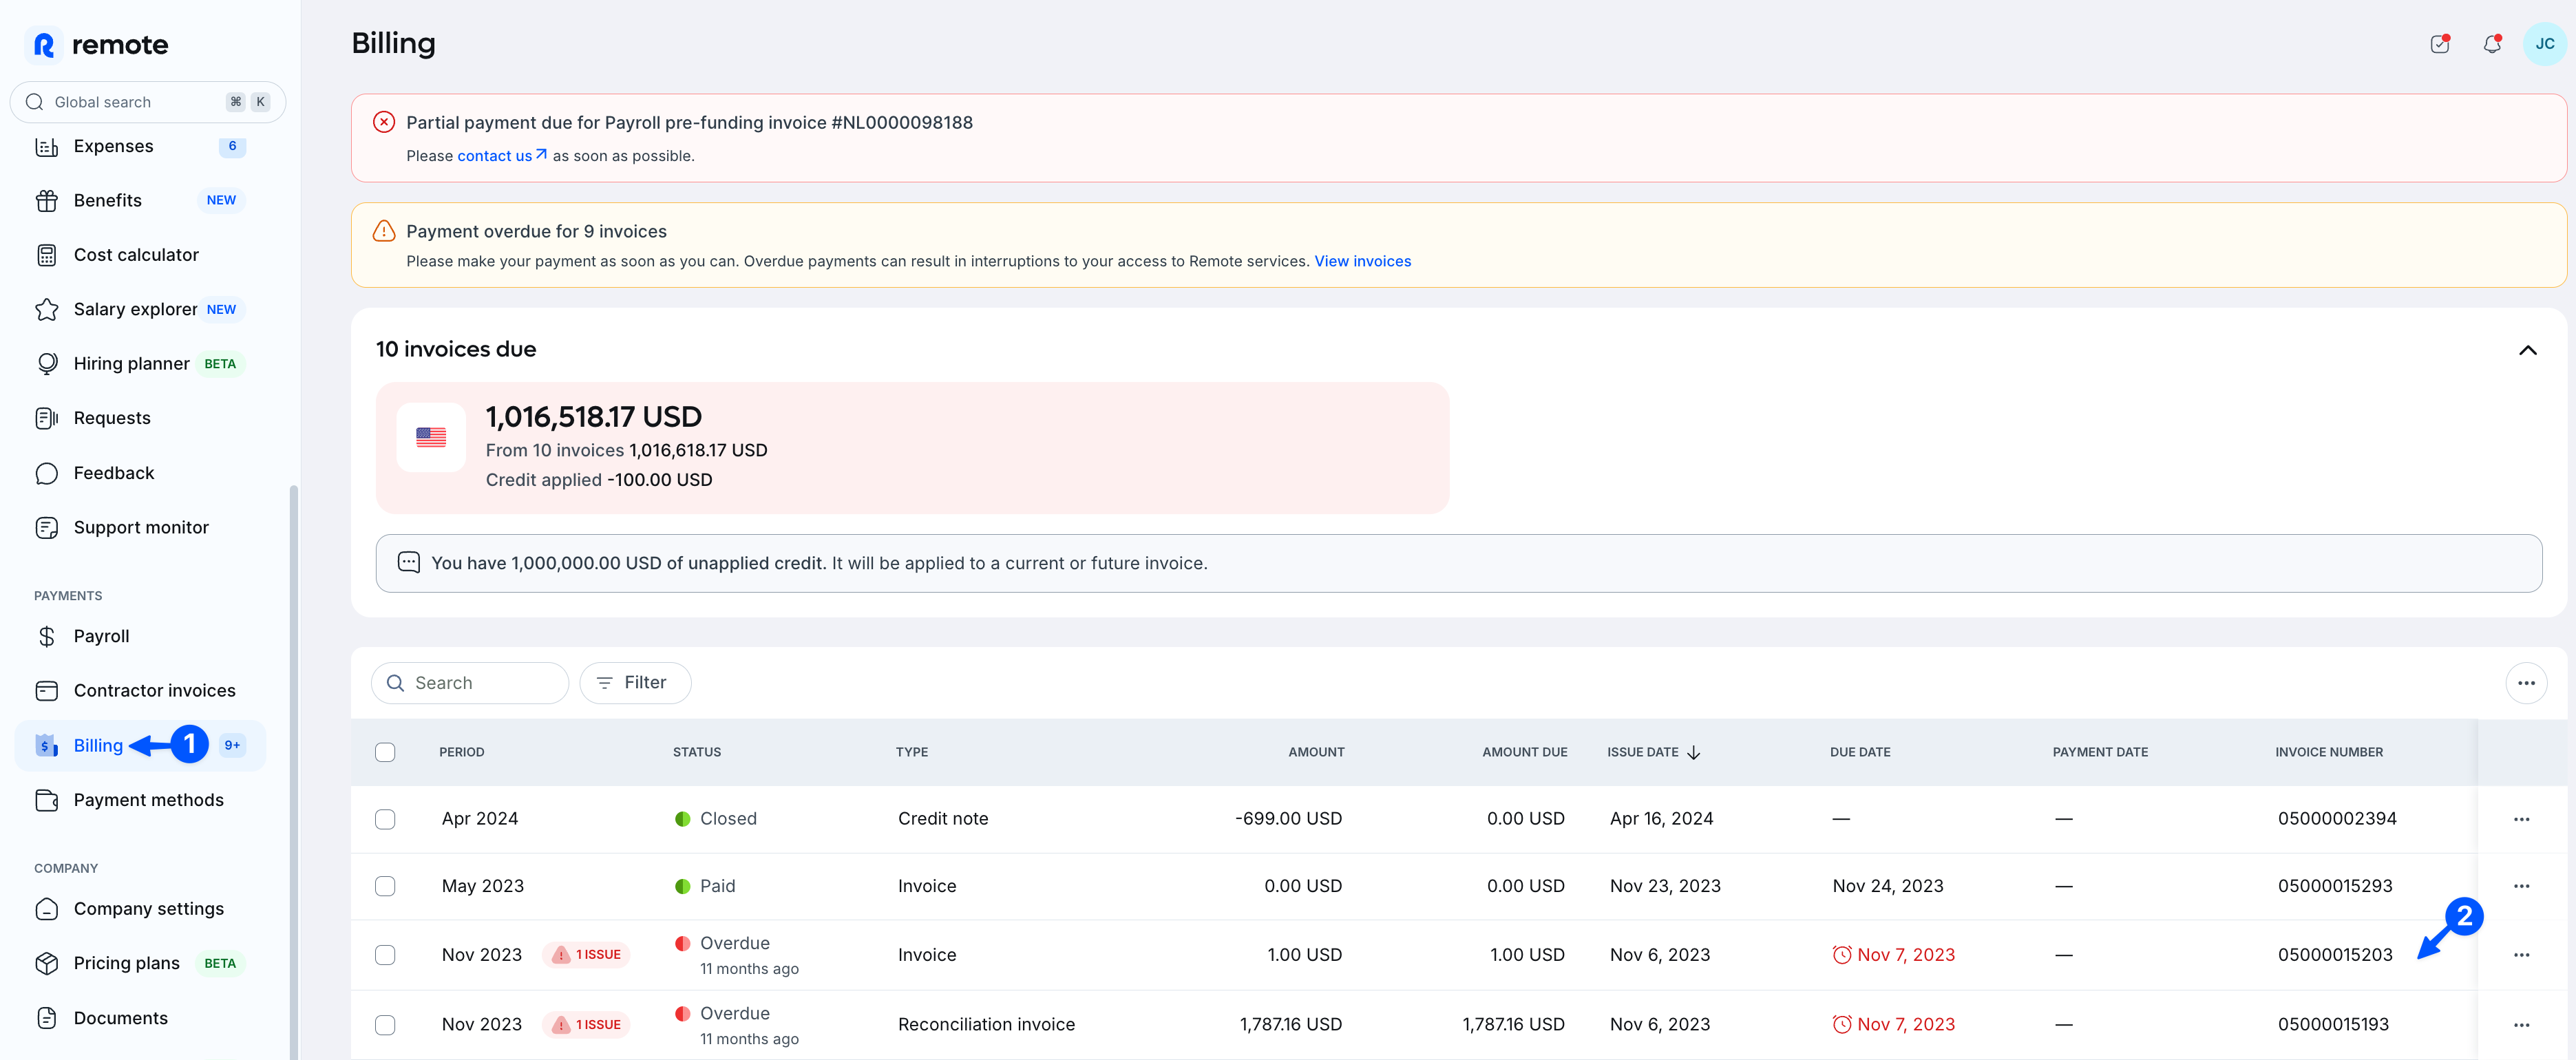Open the table options ellipsis icon
This screenshot has width=2576, height=1060.
[x=2526, y=683]
